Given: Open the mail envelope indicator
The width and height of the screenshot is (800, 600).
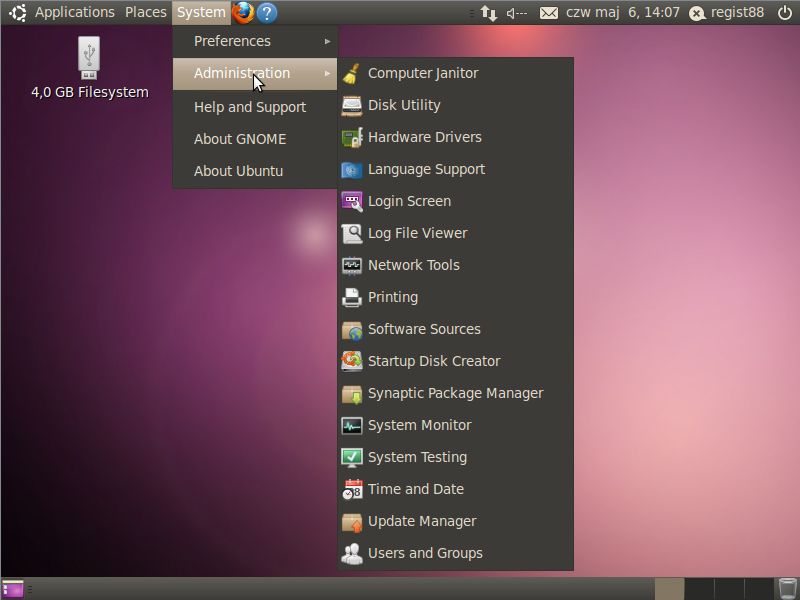Looking at the screenshot, I should click(548, 13).
